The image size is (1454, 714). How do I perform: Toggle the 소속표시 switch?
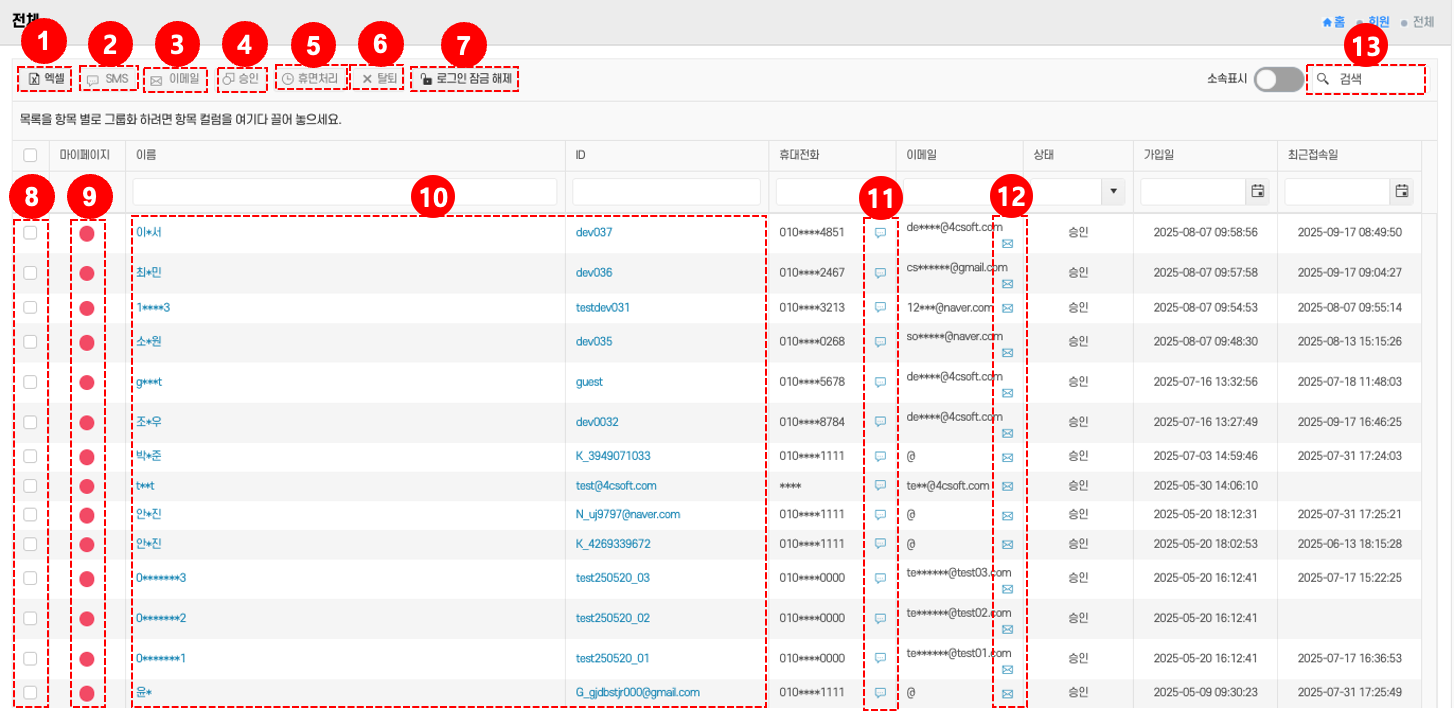click(1279, 79)
